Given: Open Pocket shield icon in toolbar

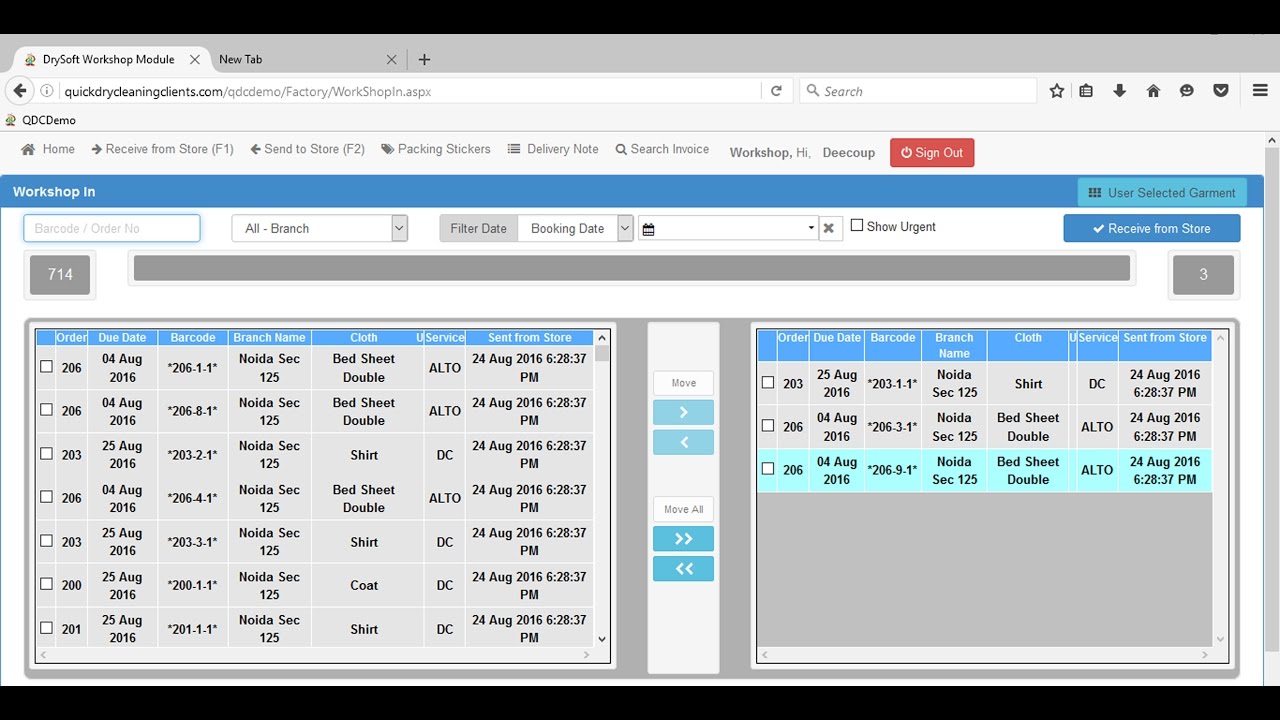Looking at the screenshot, I should [x=1221, y=91].
